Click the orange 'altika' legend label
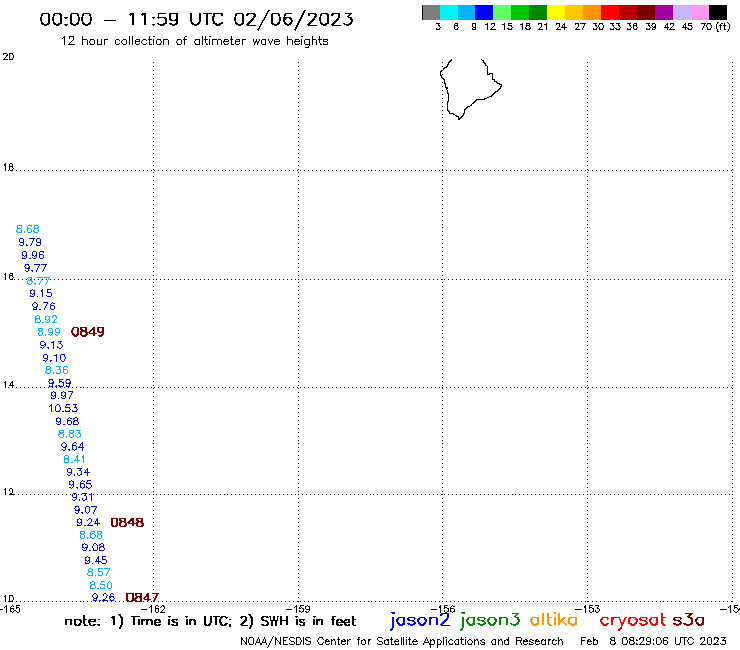740x650 pixels. (x=553, y=619)
